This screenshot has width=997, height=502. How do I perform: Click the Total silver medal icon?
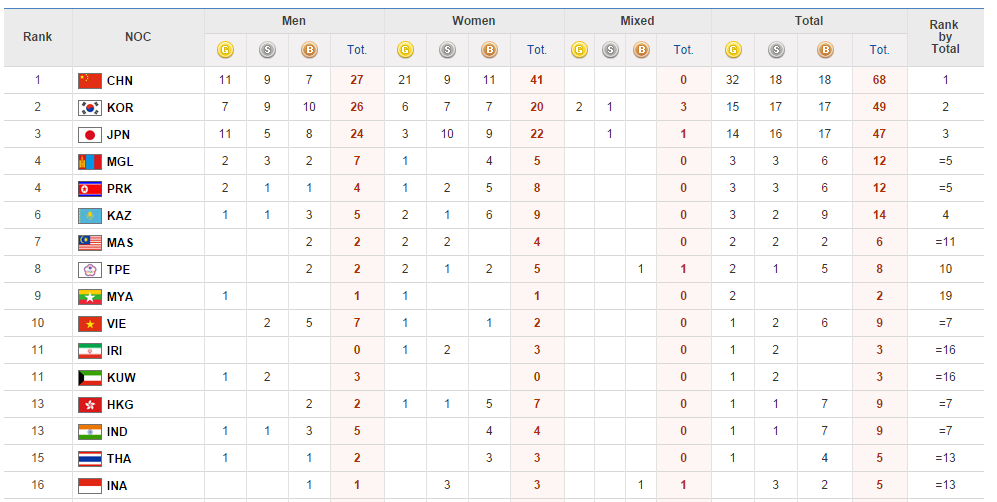click(776, 49)
